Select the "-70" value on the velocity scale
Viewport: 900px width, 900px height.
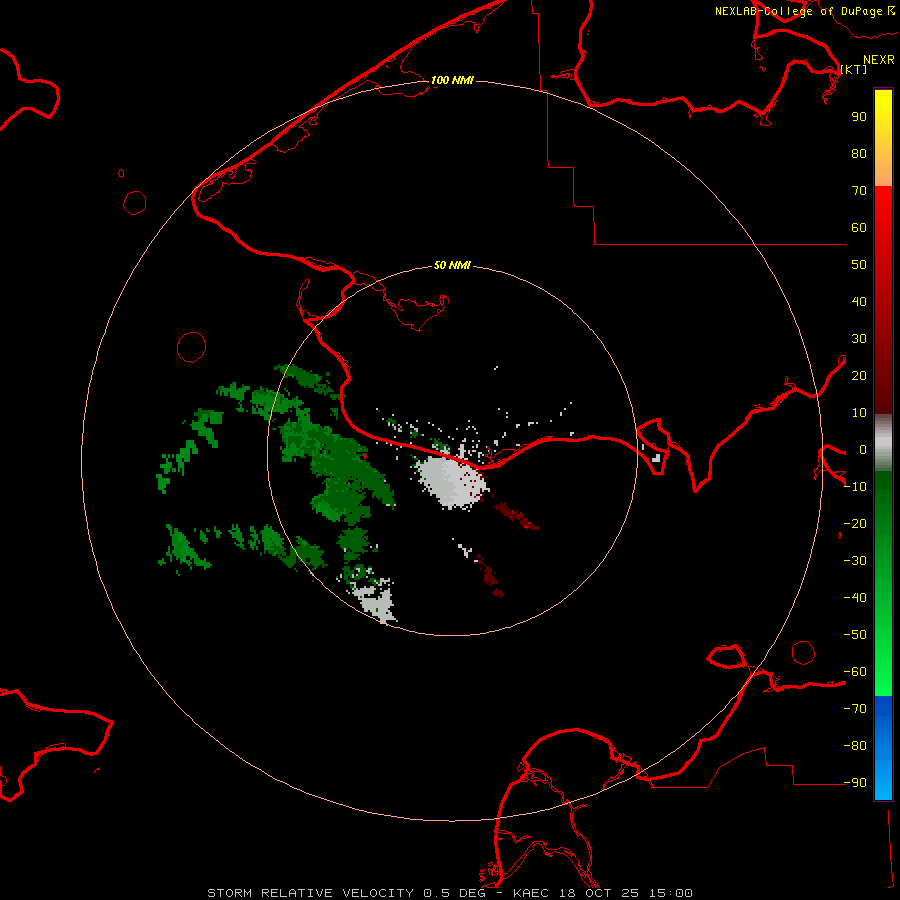coord(855,708)
